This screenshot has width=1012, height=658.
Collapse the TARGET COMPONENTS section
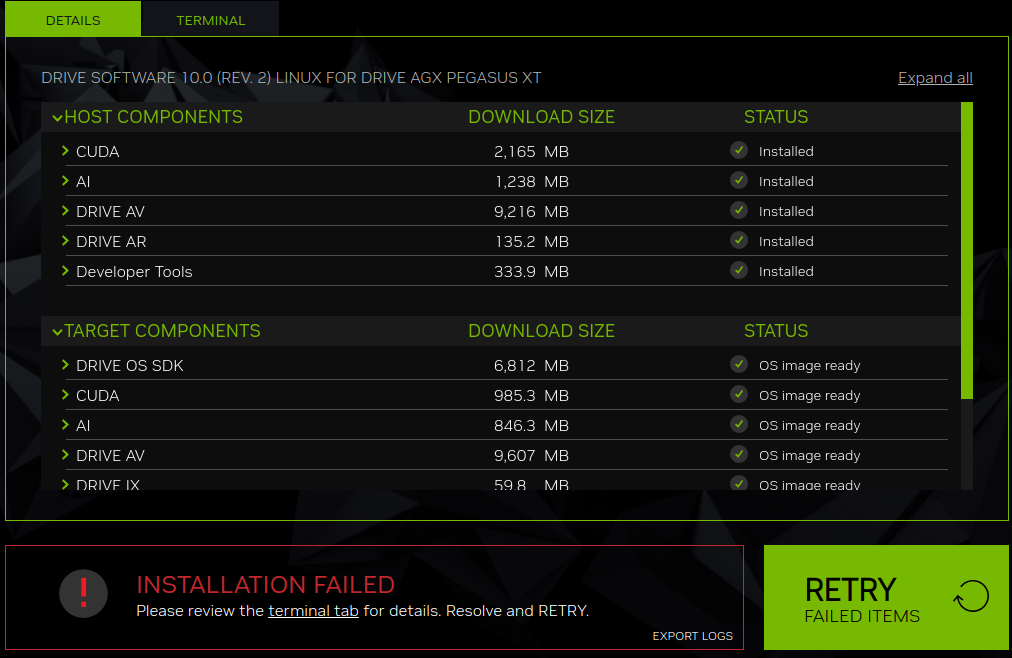click(57, 332)
